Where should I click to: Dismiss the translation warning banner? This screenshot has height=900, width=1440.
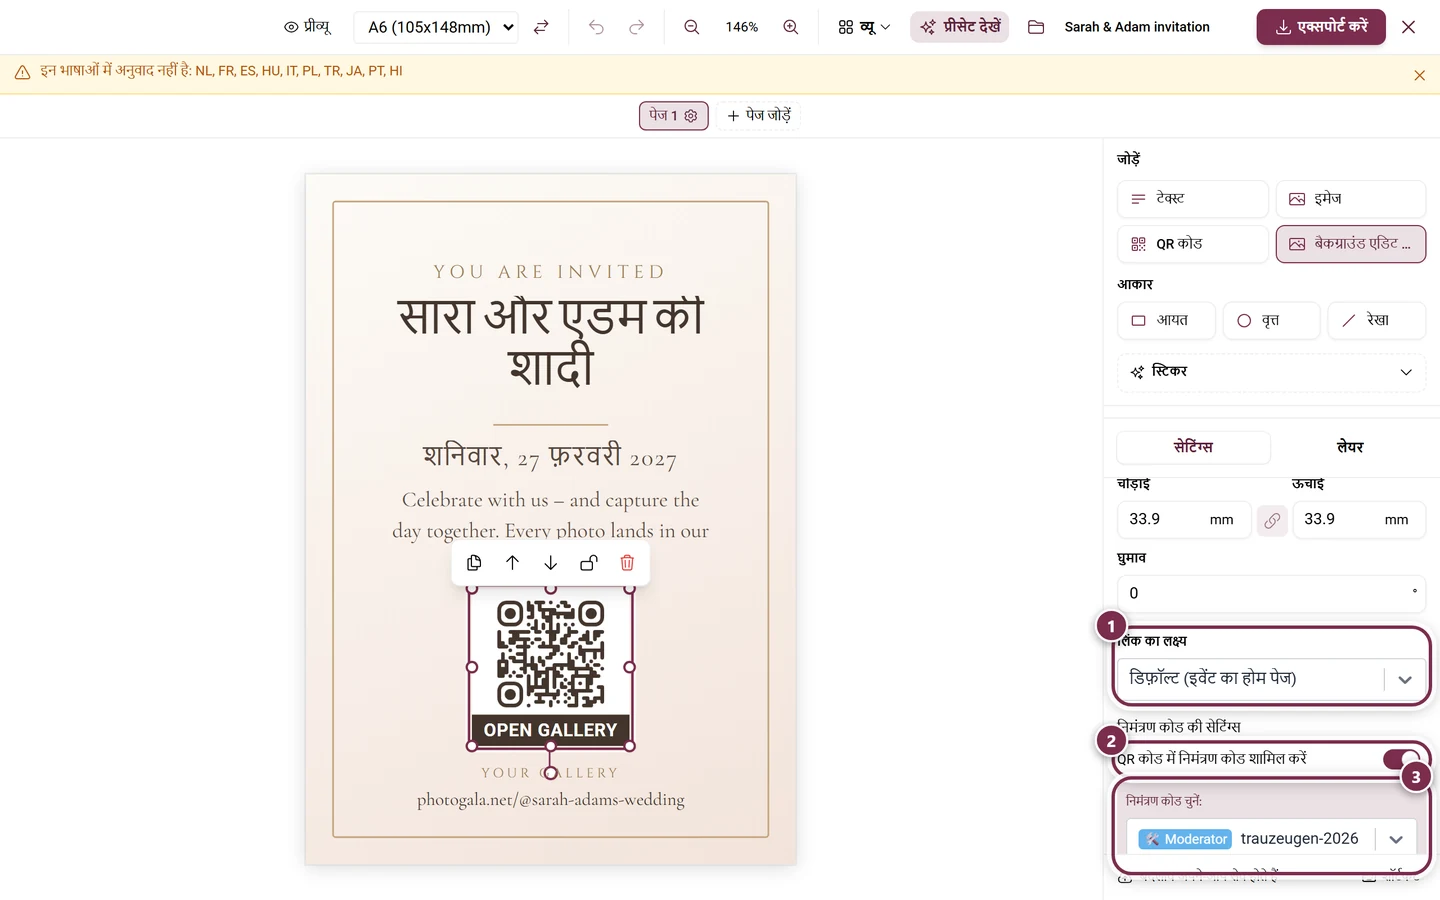tap(1419, 75)
